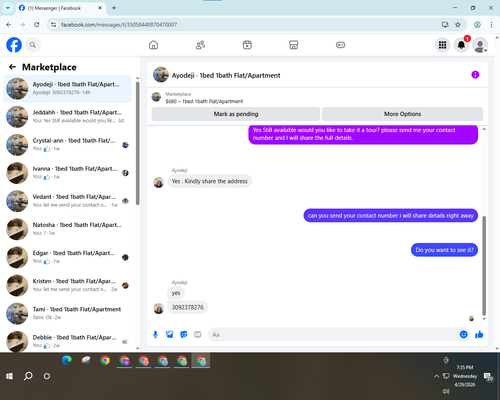
Task: Send a thumbs-up like
Action: coord(479,334)
